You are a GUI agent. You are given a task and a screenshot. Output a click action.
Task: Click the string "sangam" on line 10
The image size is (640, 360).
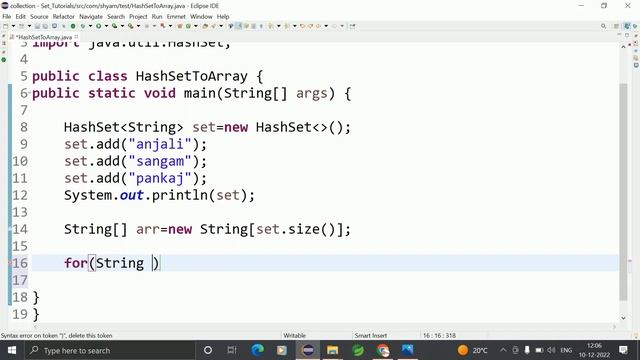point(160,161)
